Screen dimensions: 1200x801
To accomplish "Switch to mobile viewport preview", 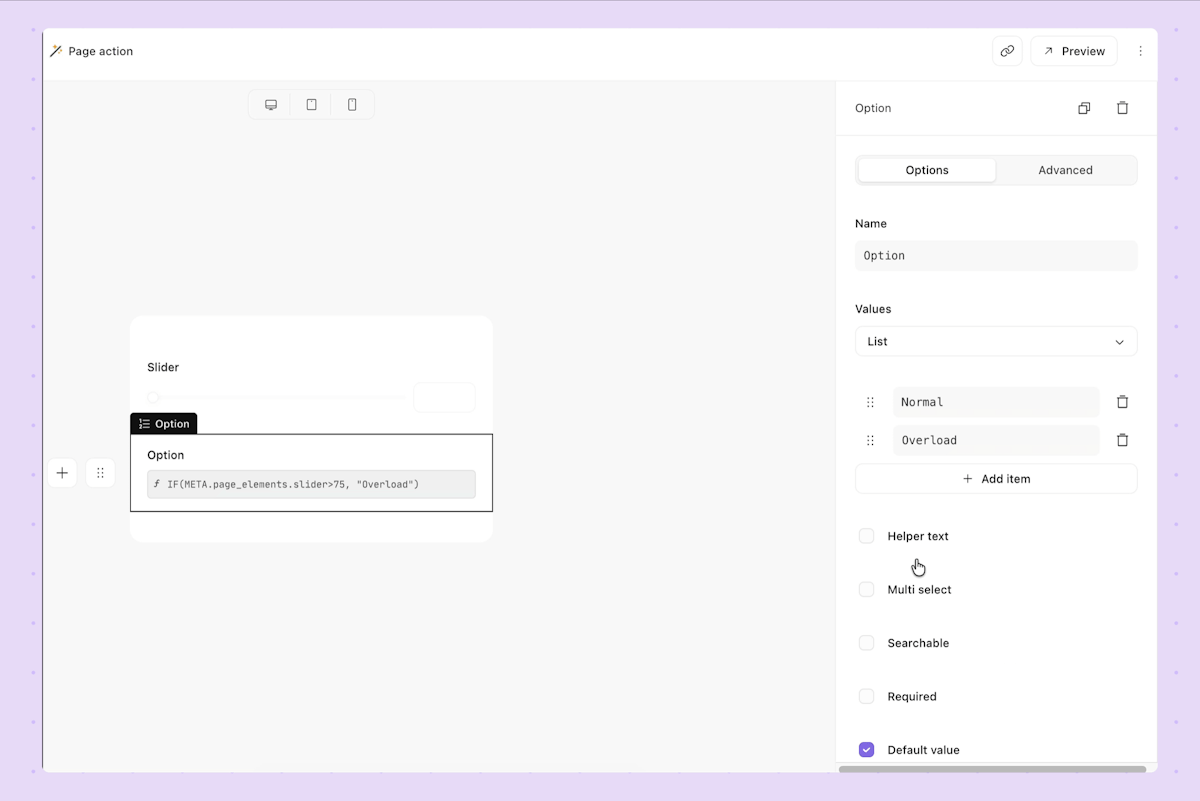I will pos(352,104).
